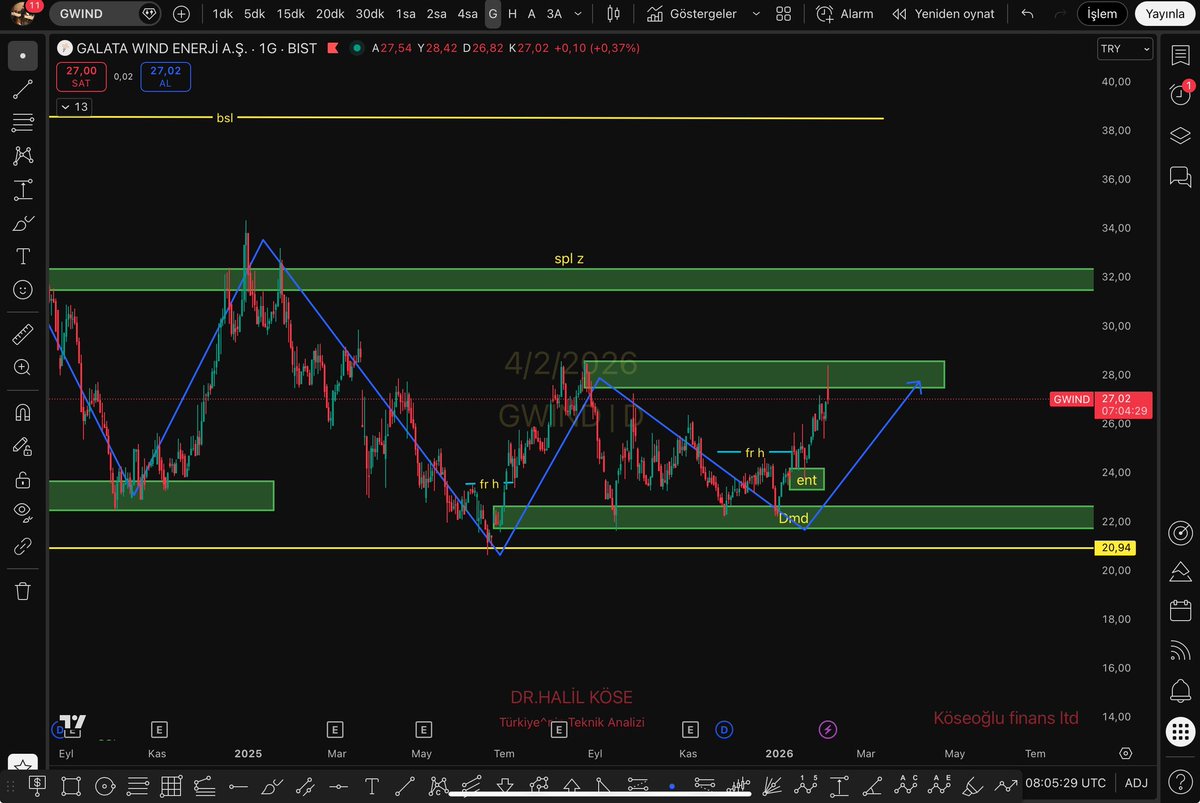The image size is (1200, 803).
Task: Redo the undone chart action
Action: 1058,14
